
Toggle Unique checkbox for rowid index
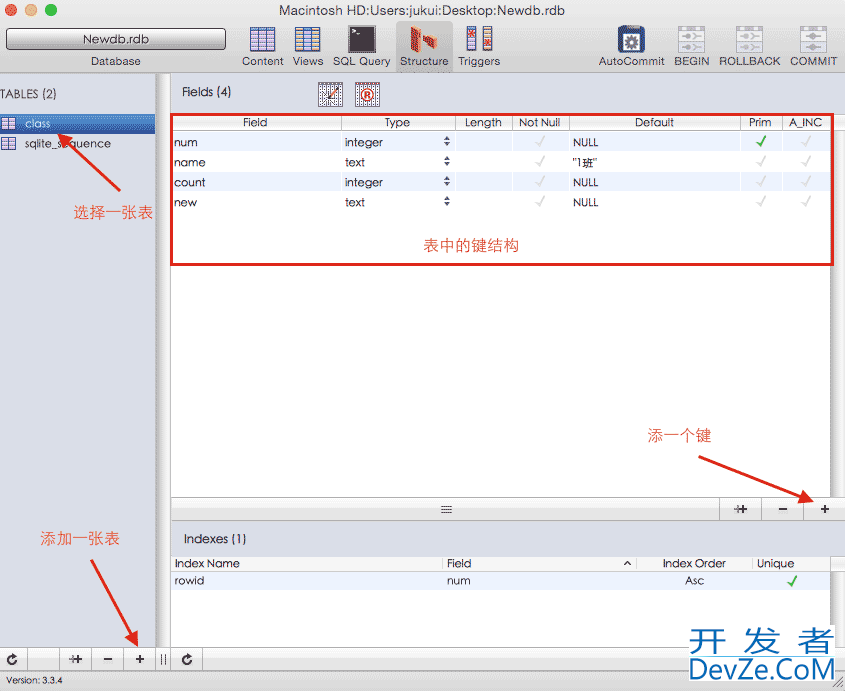[792, 581]
